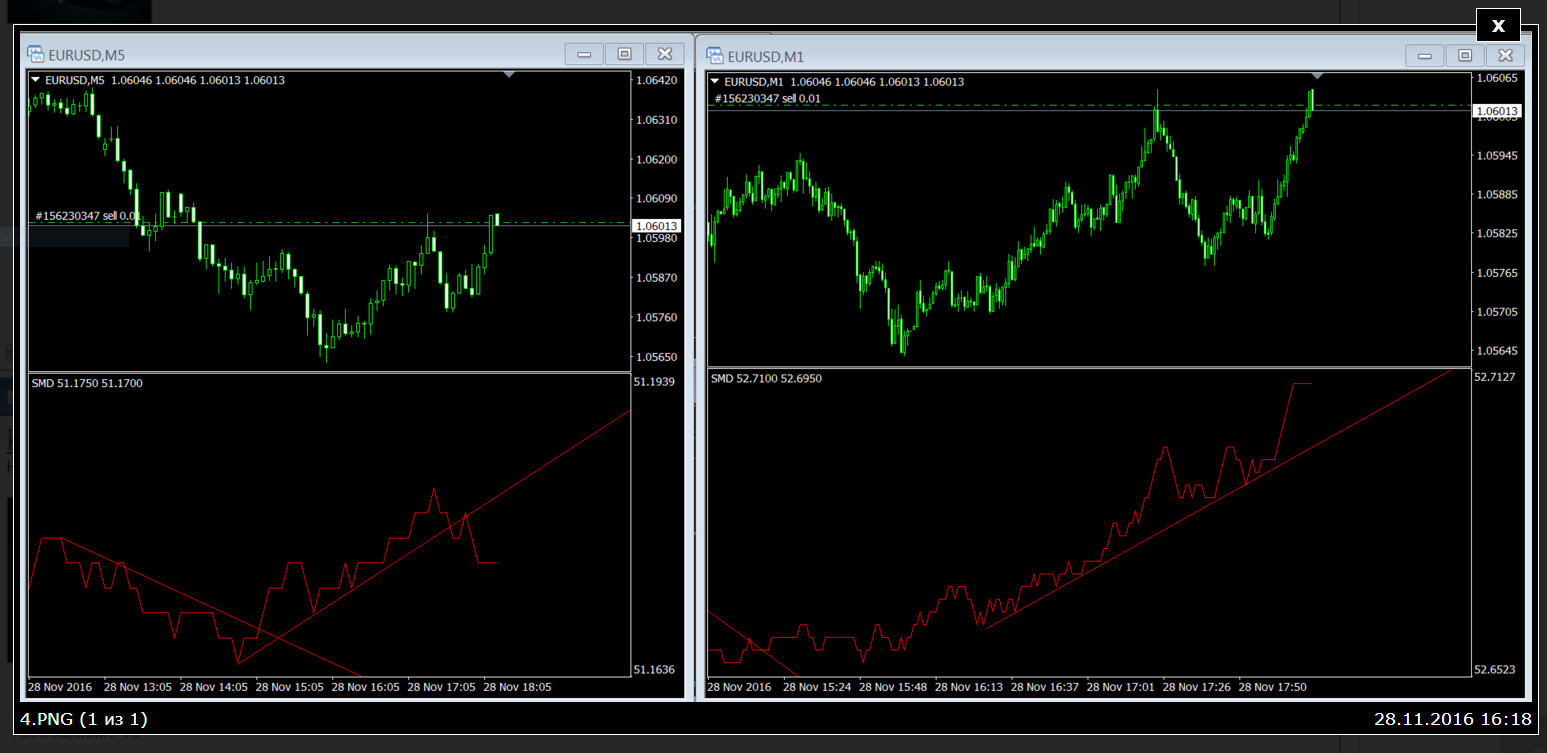Click the 1.06420 price scale value
Image resolution: width=1547 pixels, height=753 pixels.
(656, 80)
